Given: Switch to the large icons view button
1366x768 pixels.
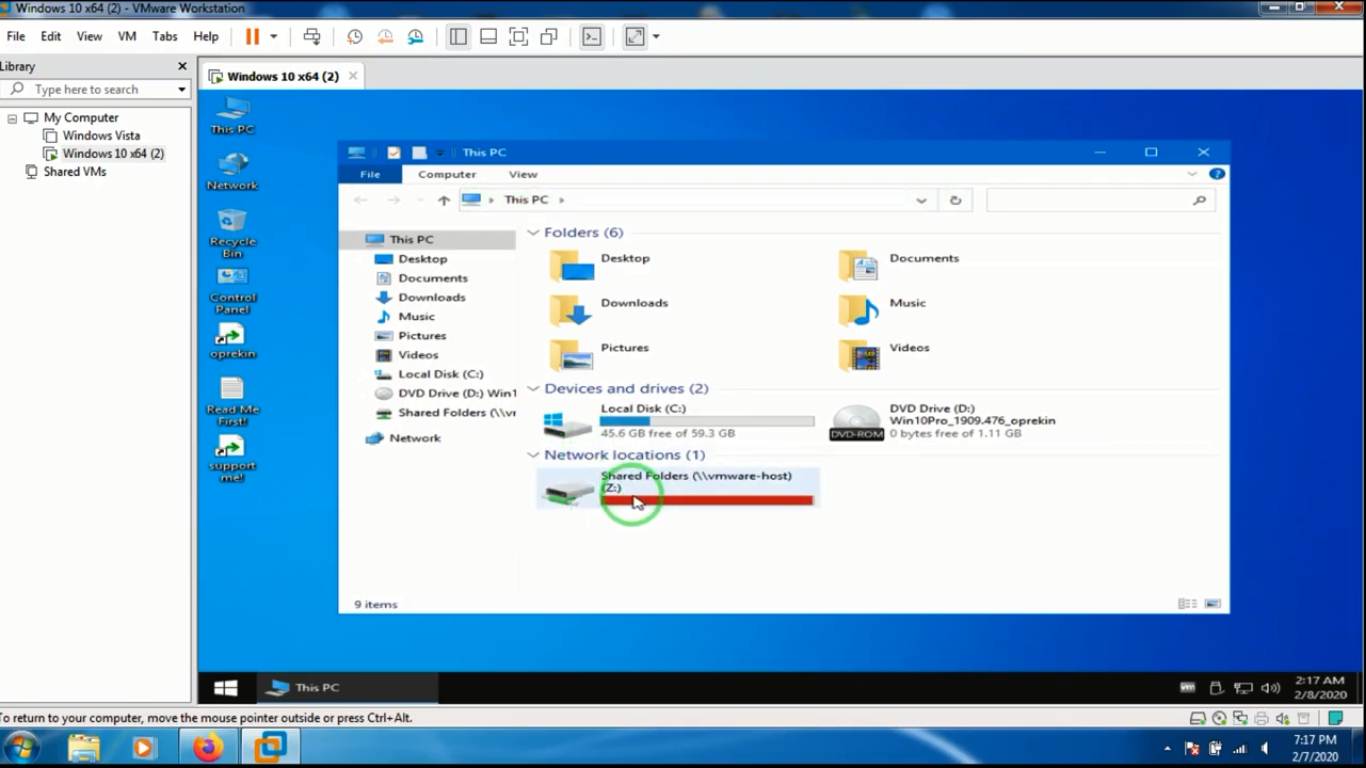Looking at the screenshot, I should coord(1212,604).
